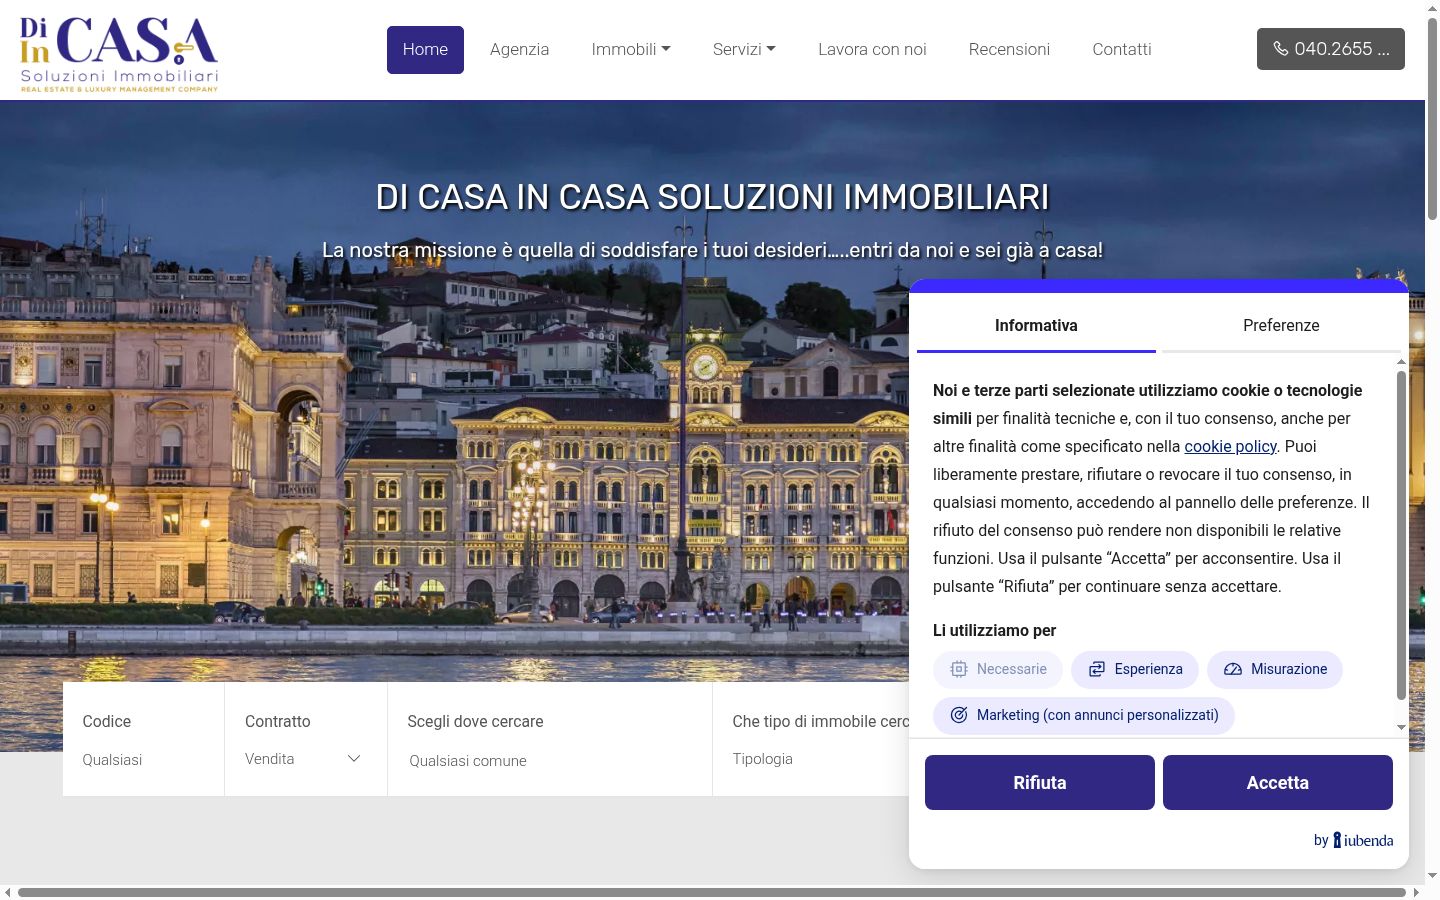Accept cookies with the Accetta button
The width and height of the screenshot is (1440, 900).
click(1278, 783)
